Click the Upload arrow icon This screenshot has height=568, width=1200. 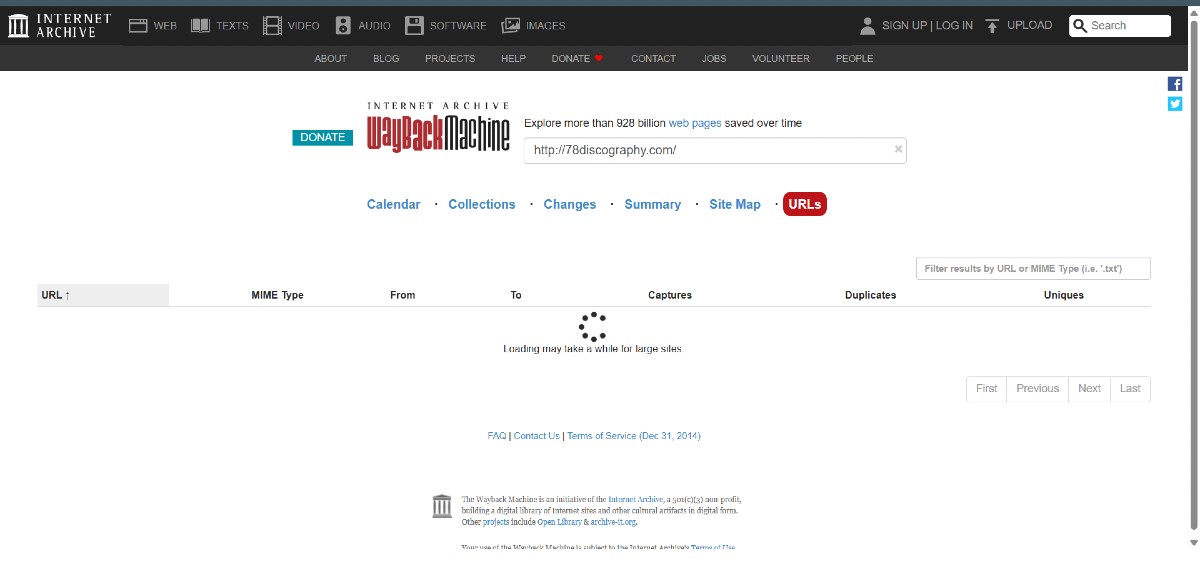click(x=992, y=26)
